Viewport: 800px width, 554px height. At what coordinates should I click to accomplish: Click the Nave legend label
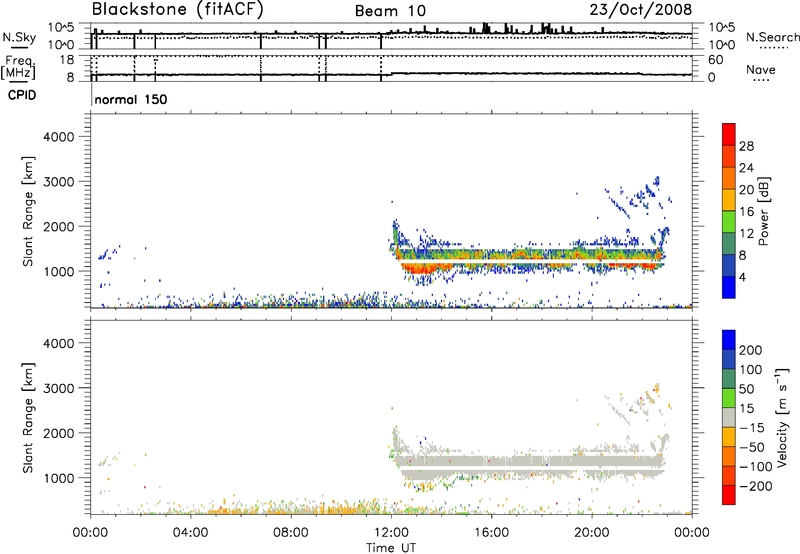[760, 69]
